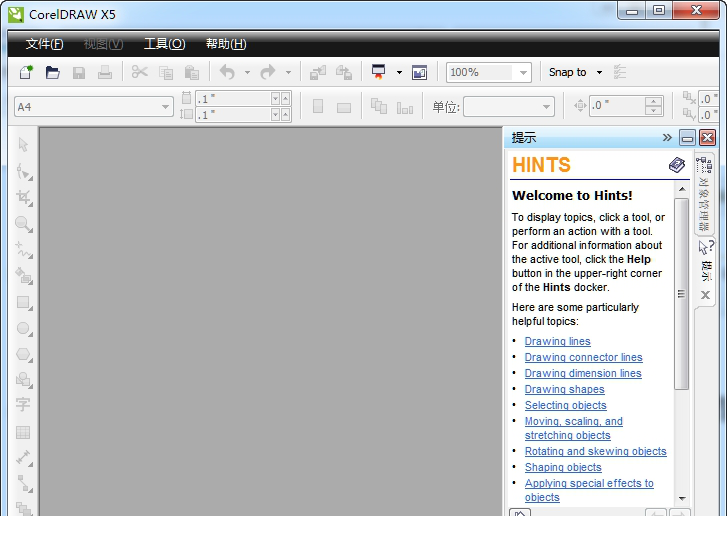Viewport: 727px width, 536px height.
Task: Open the Drawing connector lines link
Action: 583,357
